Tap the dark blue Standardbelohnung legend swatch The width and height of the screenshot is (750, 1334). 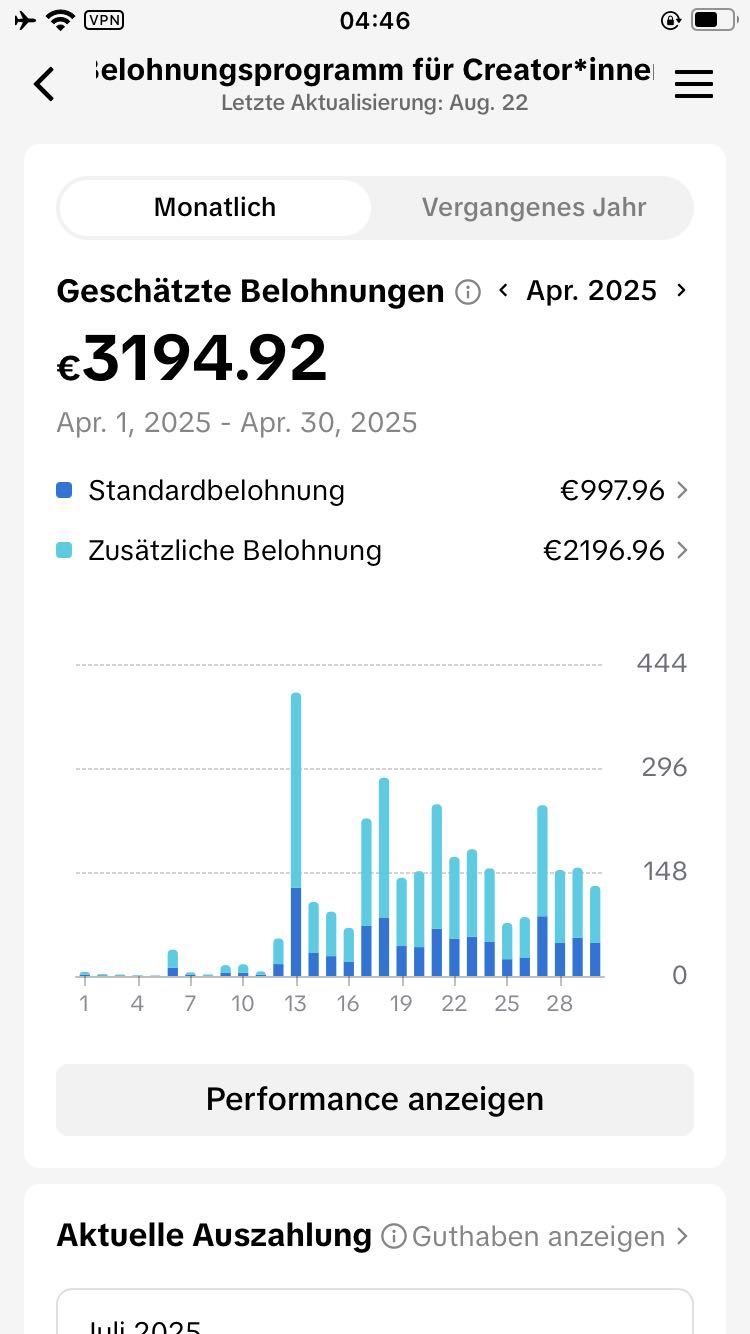[x=64, y=490]
